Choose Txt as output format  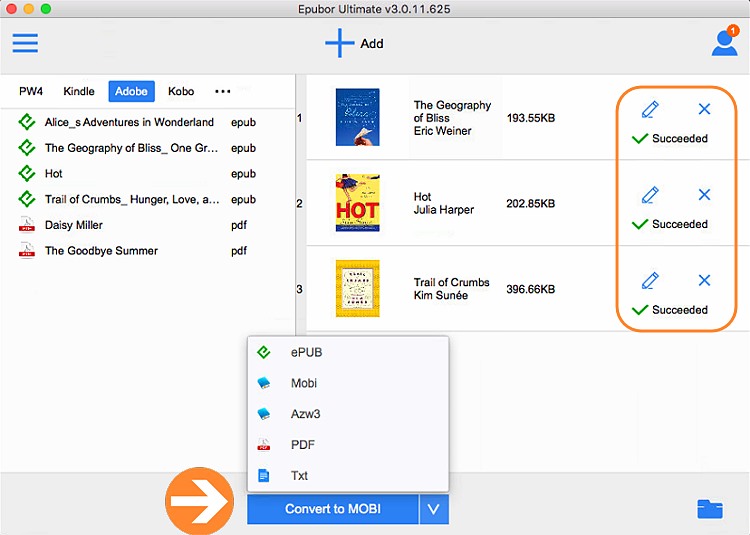[x=348, y=475]
